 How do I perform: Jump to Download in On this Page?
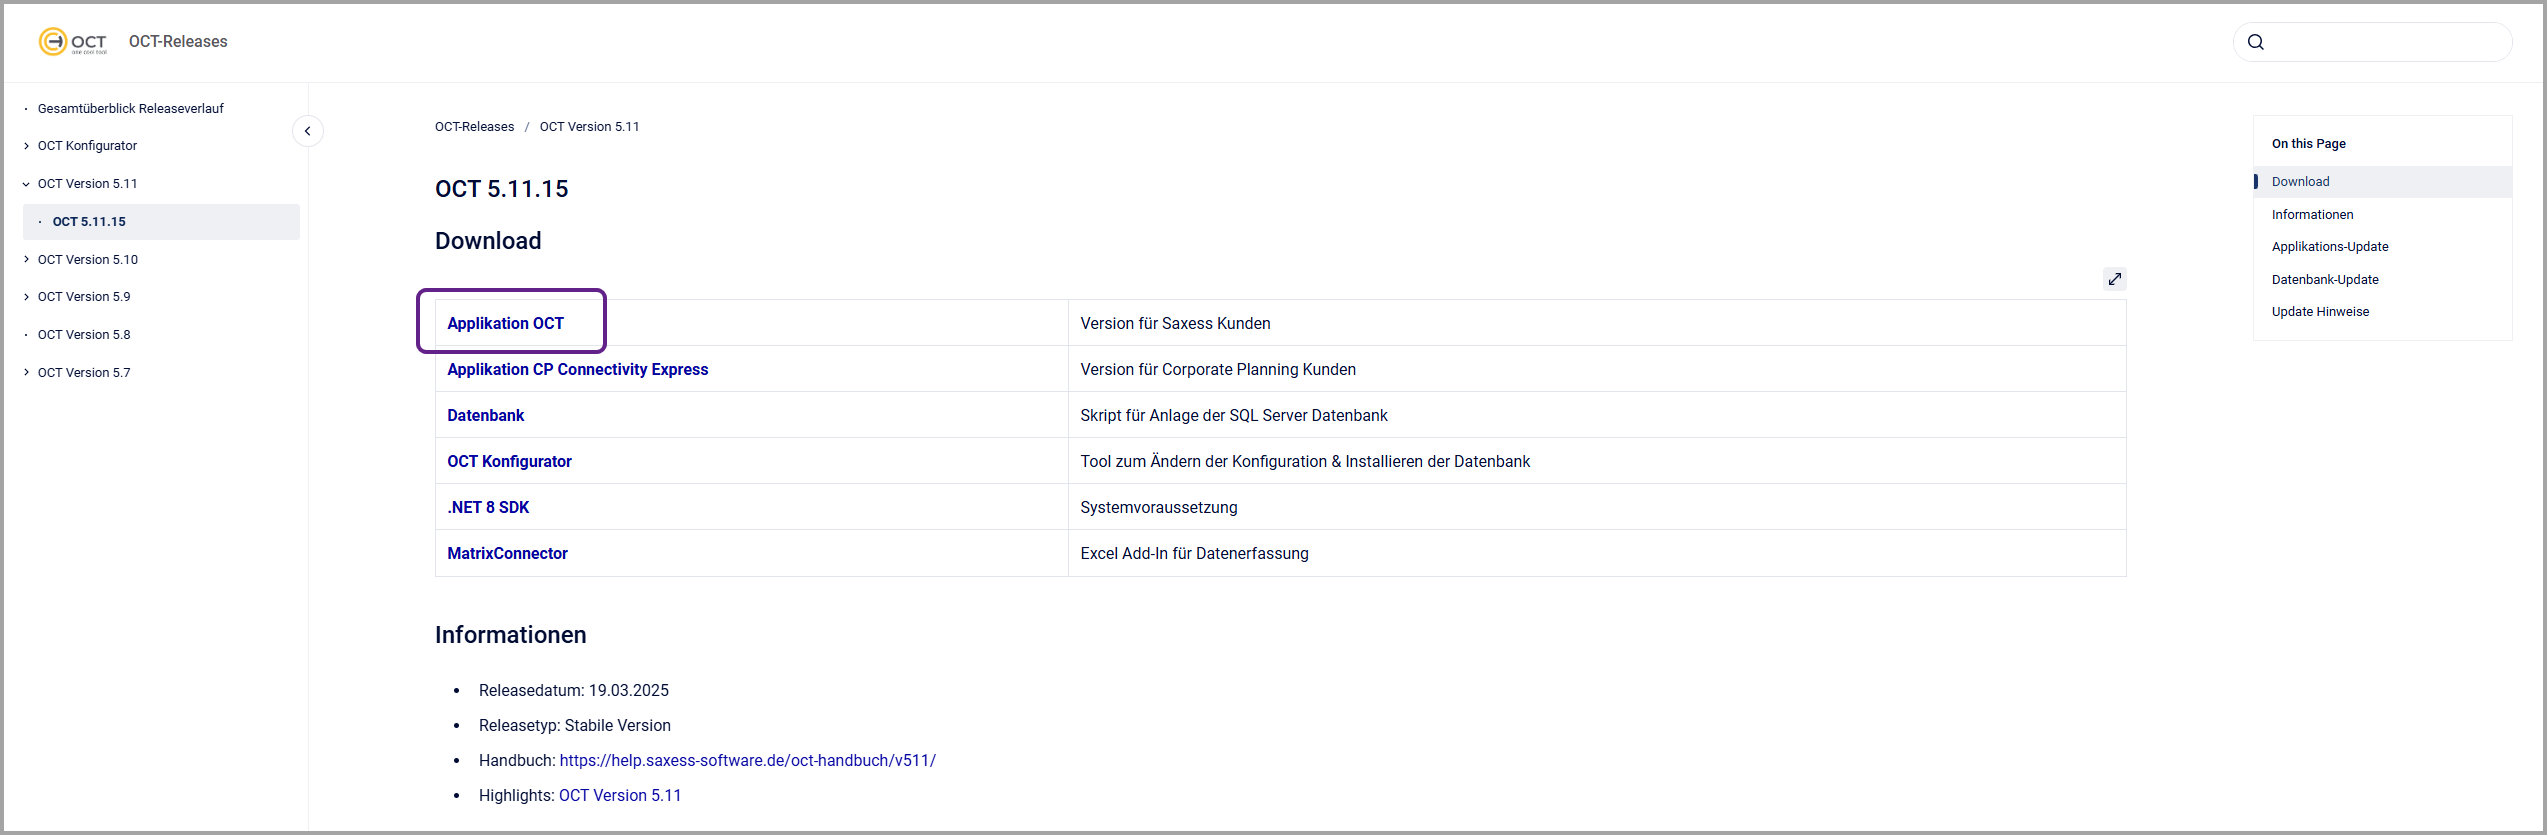pyautogui.click(x=2300, y=182)
